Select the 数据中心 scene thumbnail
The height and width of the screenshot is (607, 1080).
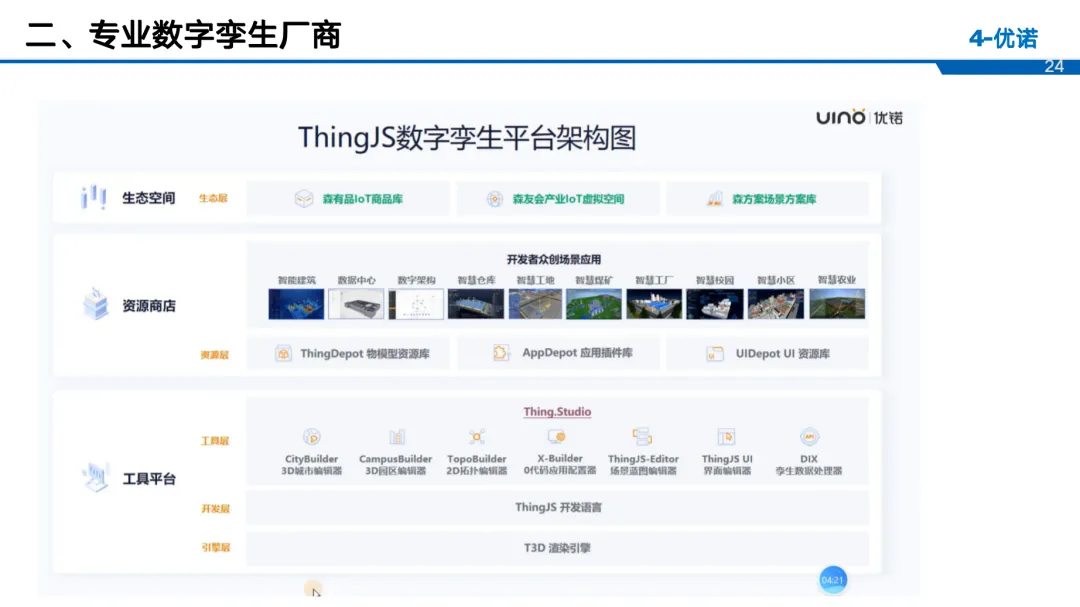click(x=356, y=304)
